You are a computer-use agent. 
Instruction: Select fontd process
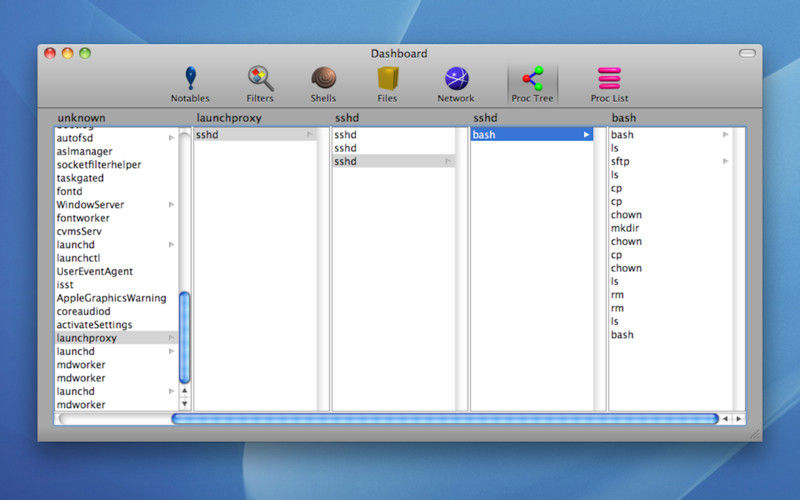pos(116,191)
